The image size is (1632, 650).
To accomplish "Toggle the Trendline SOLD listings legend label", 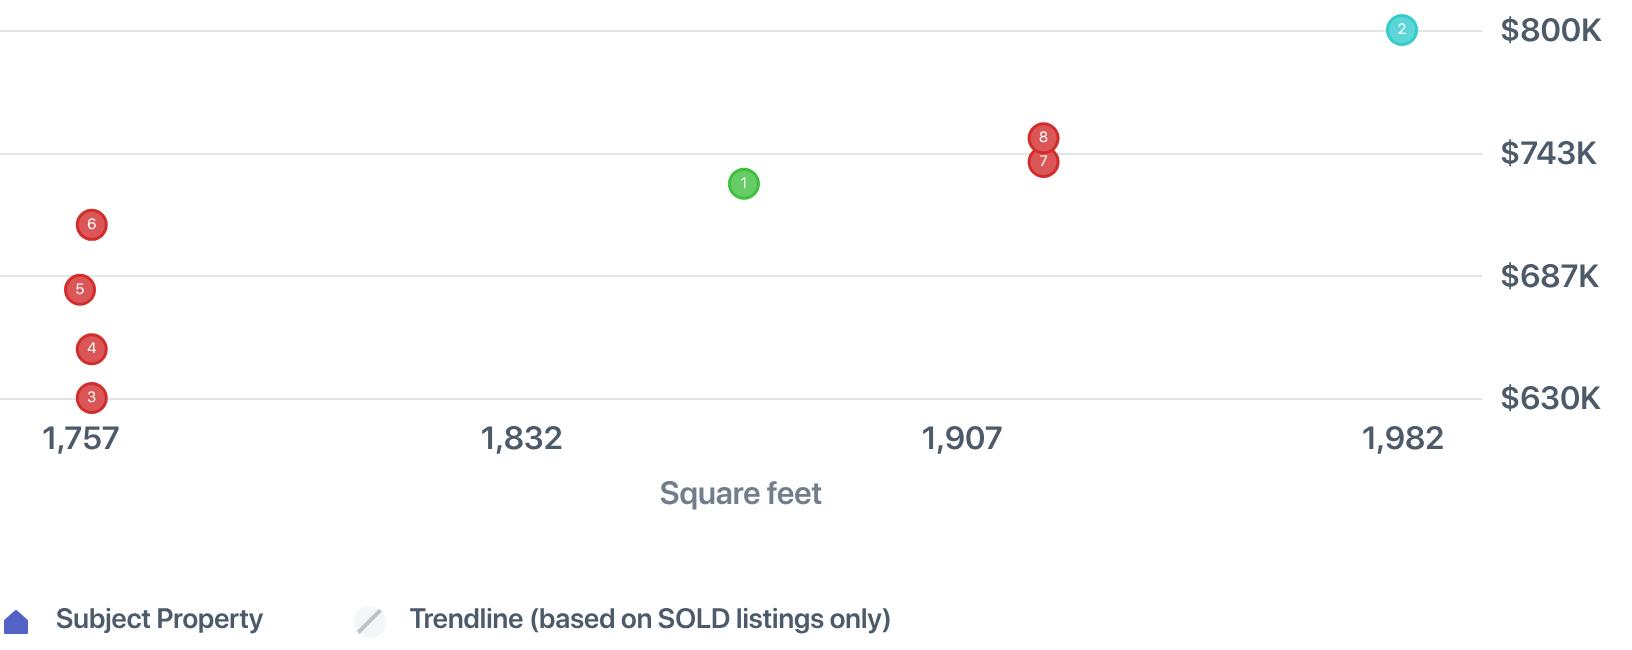I will point(649,619).
